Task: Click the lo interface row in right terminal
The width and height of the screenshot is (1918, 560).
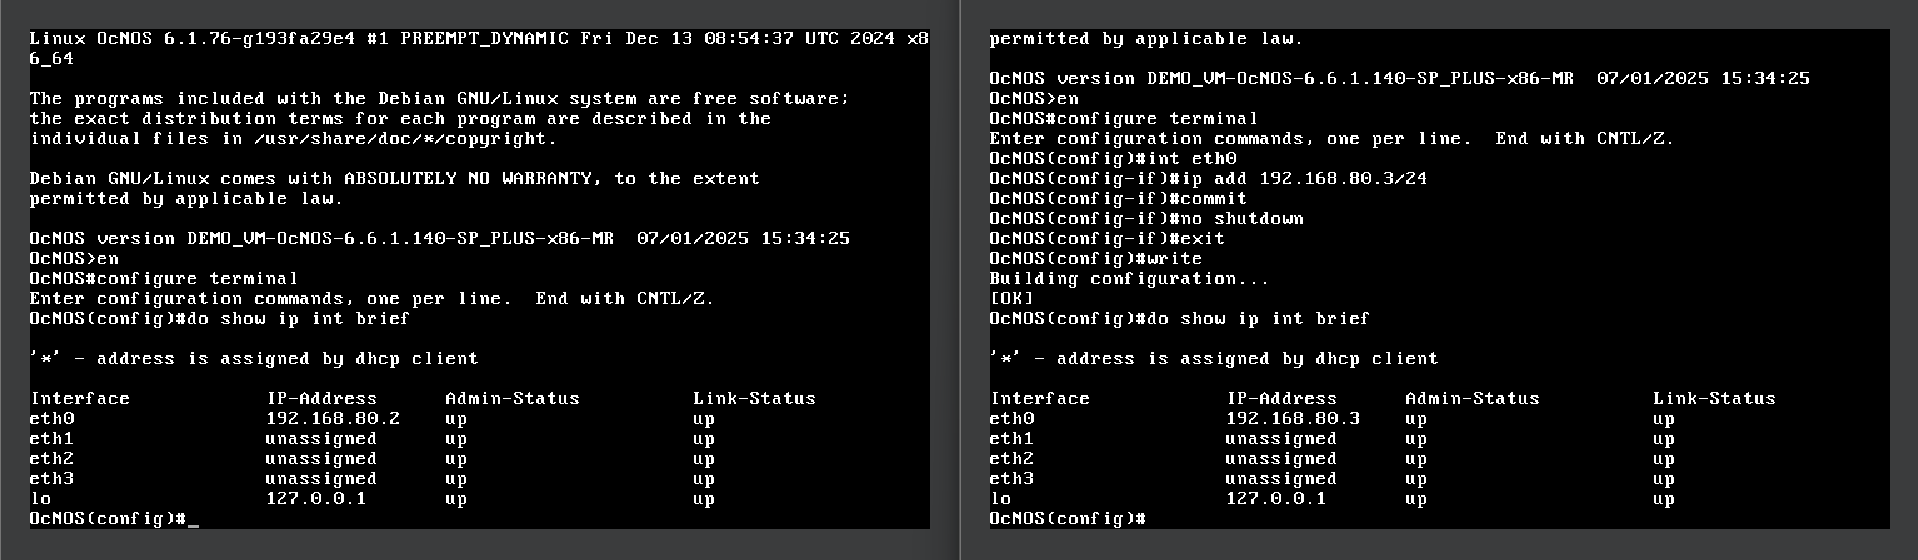Action: coord(1000,499)
